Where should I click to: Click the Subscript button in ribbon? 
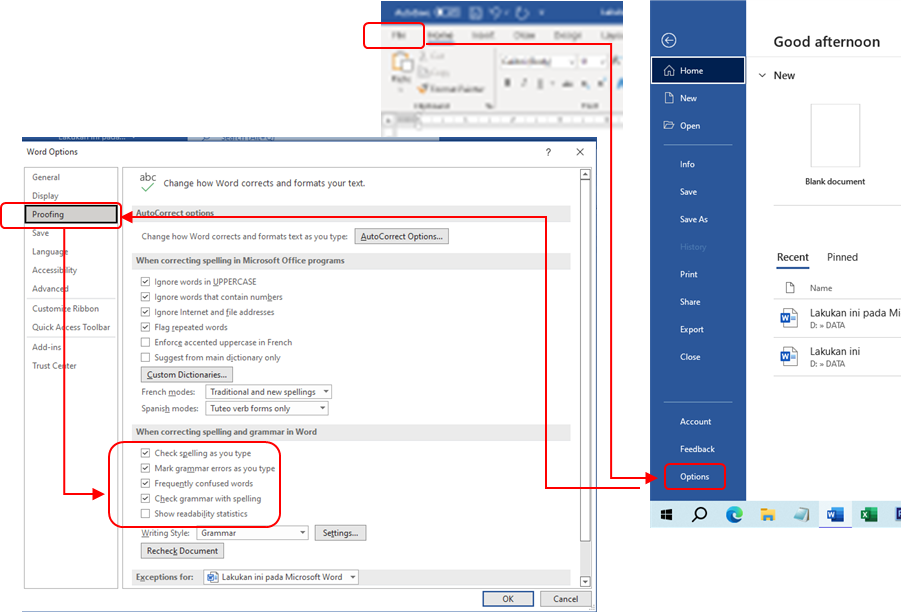[x=585, y=84]
